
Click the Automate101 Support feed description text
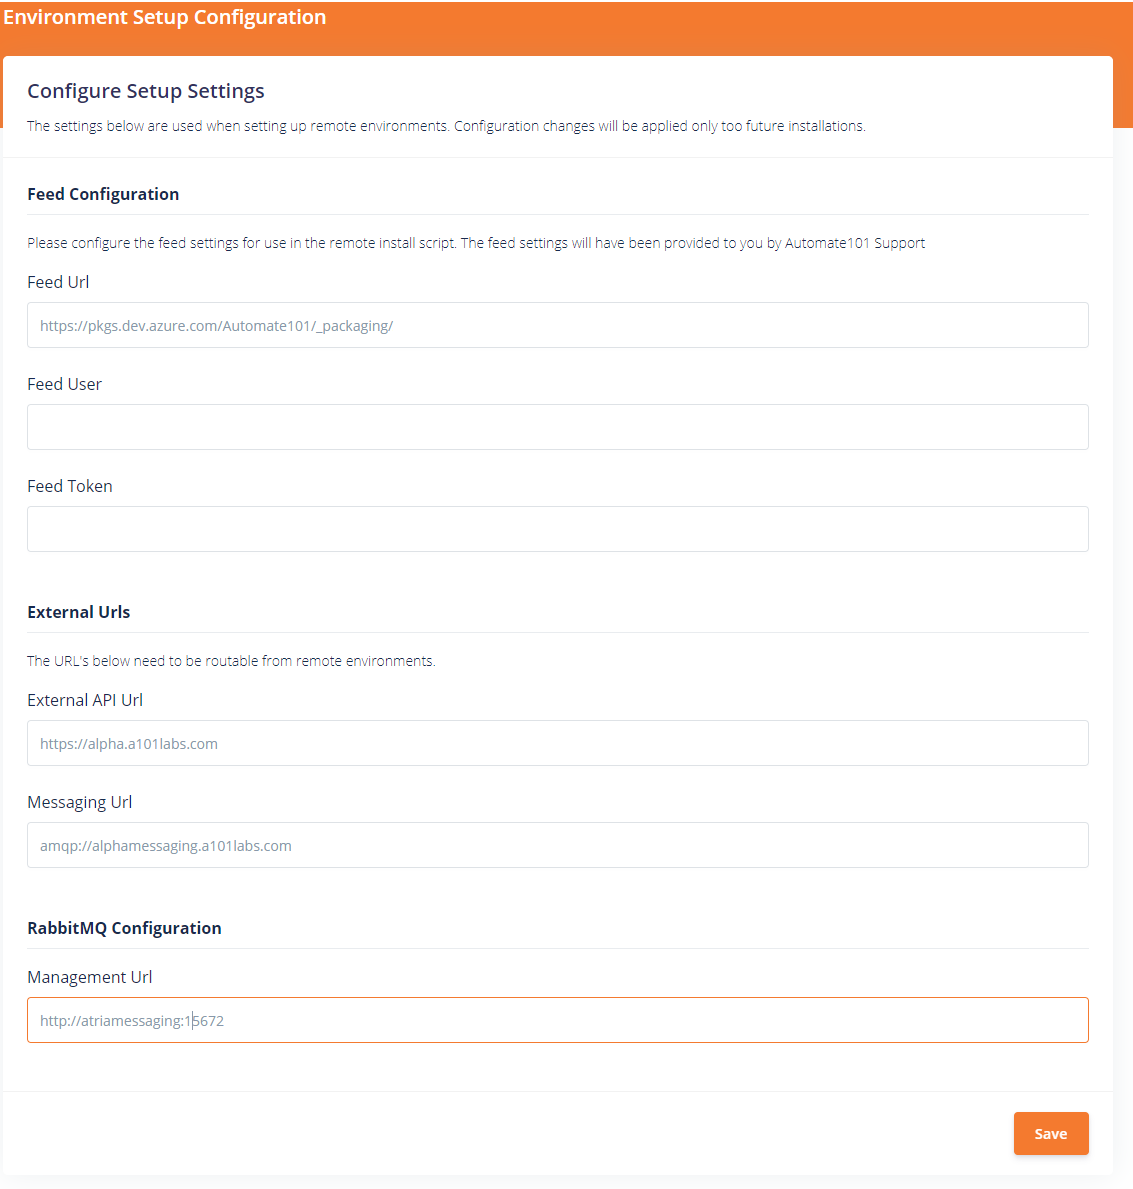pyautogui.click(x=476, y=243)
